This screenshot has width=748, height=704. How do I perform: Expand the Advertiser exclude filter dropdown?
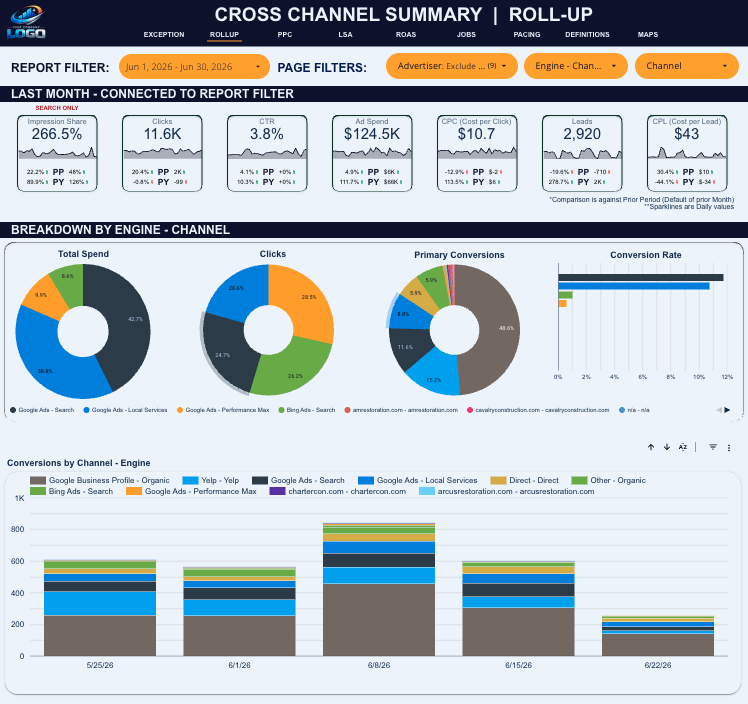pyautogui.click(x=452, y=66)
